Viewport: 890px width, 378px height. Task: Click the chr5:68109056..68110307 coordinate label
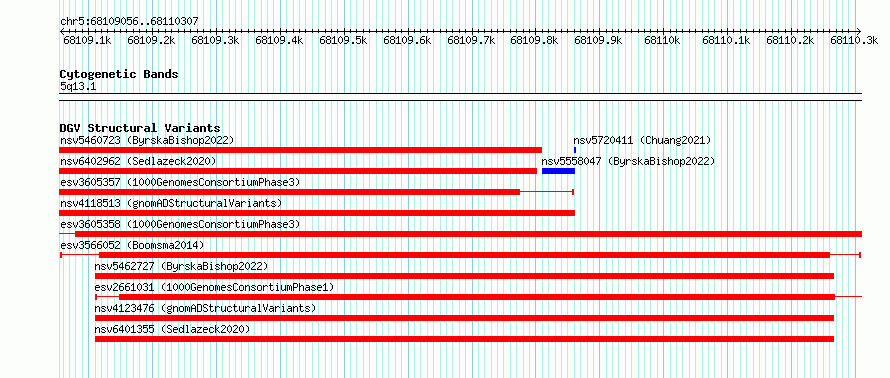click(x=129, y=22)
